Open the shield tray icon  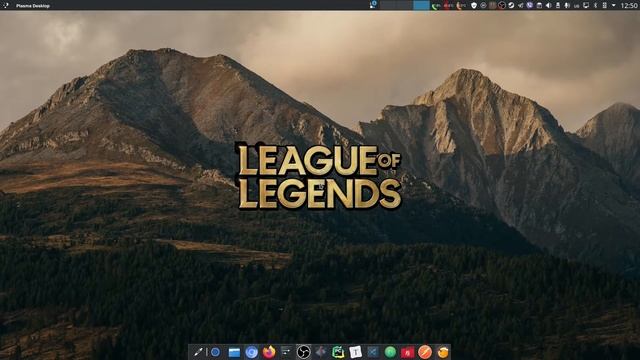click(474, 5)
